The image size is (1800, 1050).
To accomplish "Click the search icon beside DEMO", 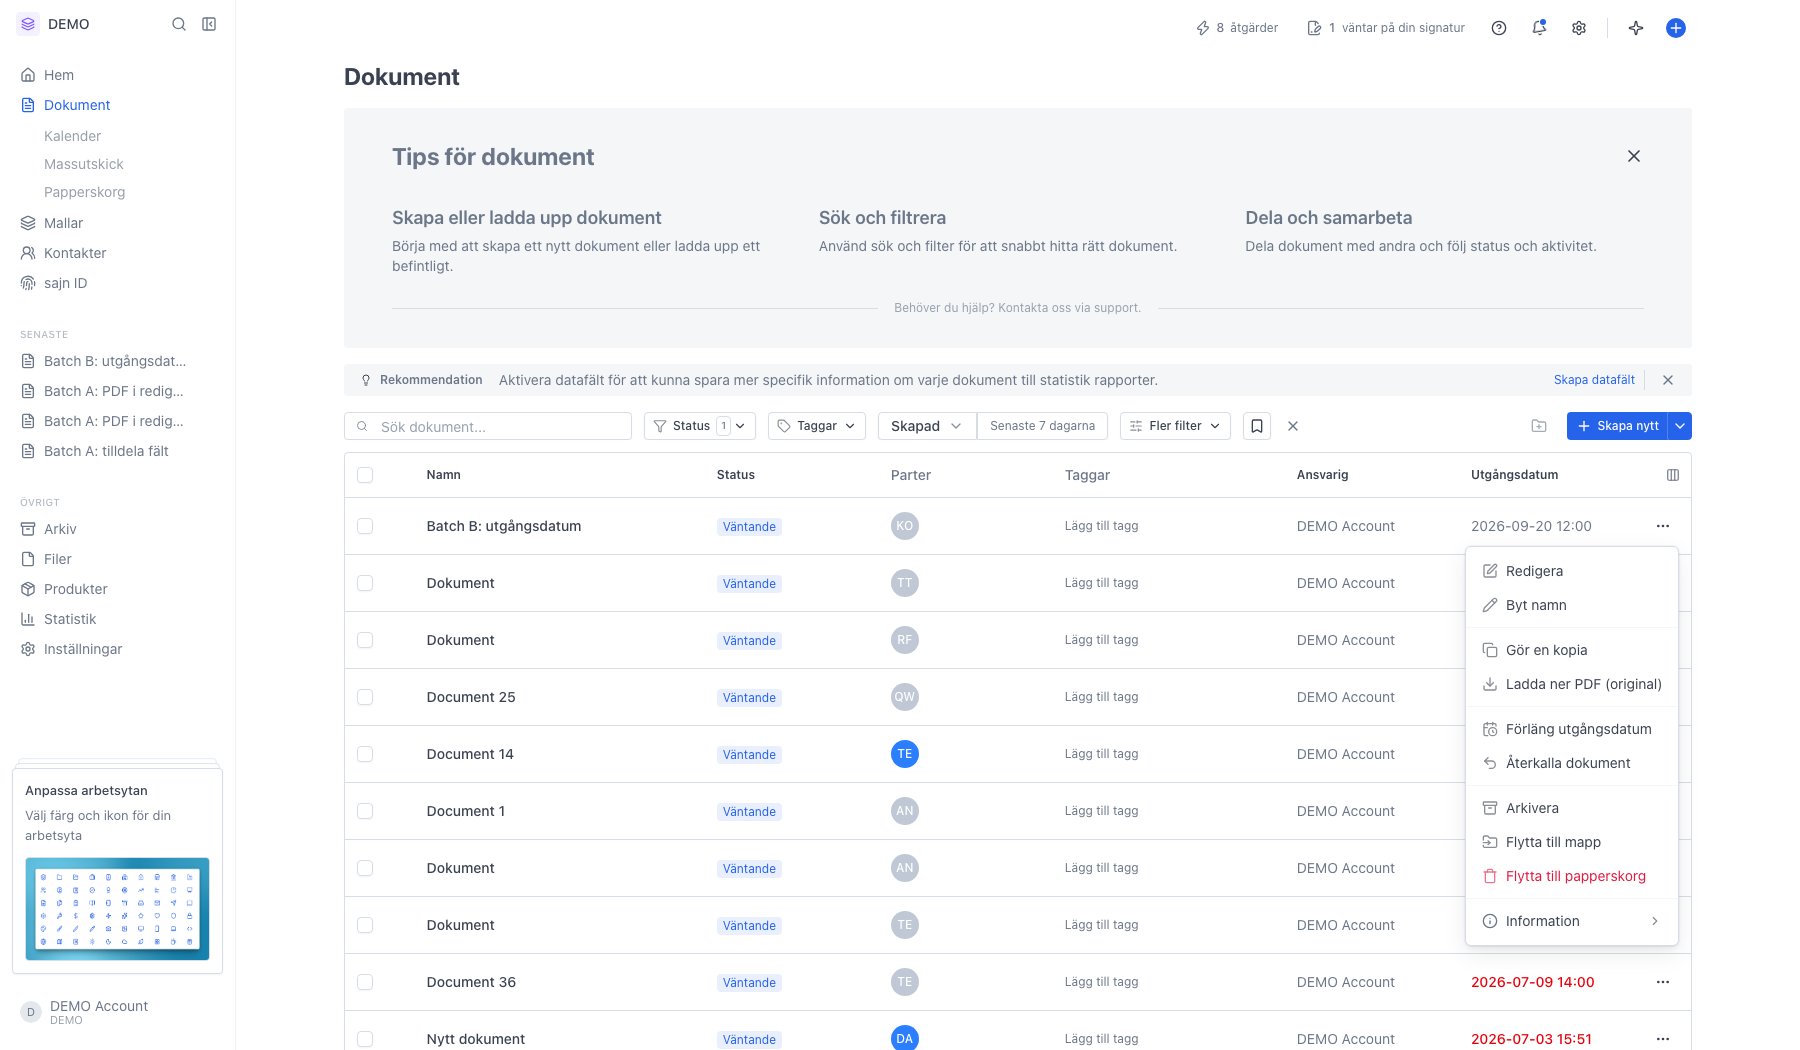I will tap(179, 24).
